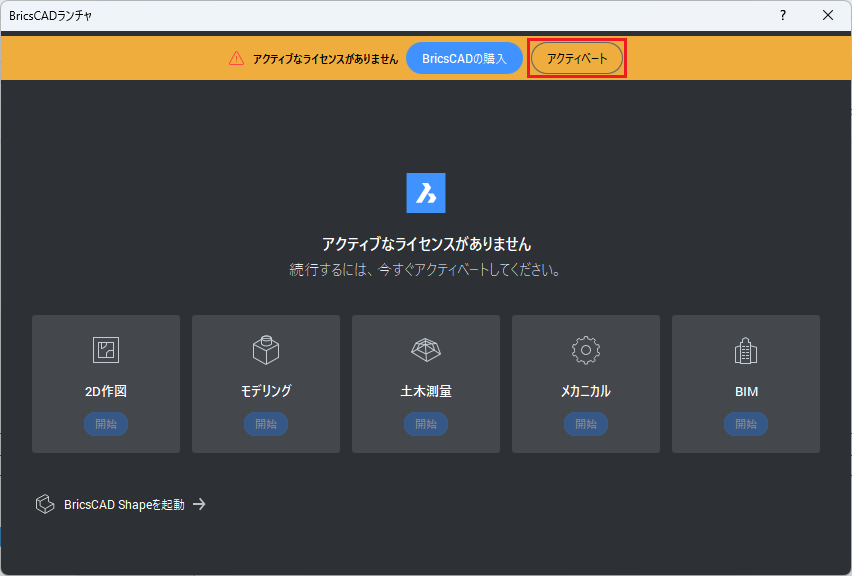Select the モデリング 3D block icon
The height and width of the screenshot is (576, 852).
pos(266,350)
